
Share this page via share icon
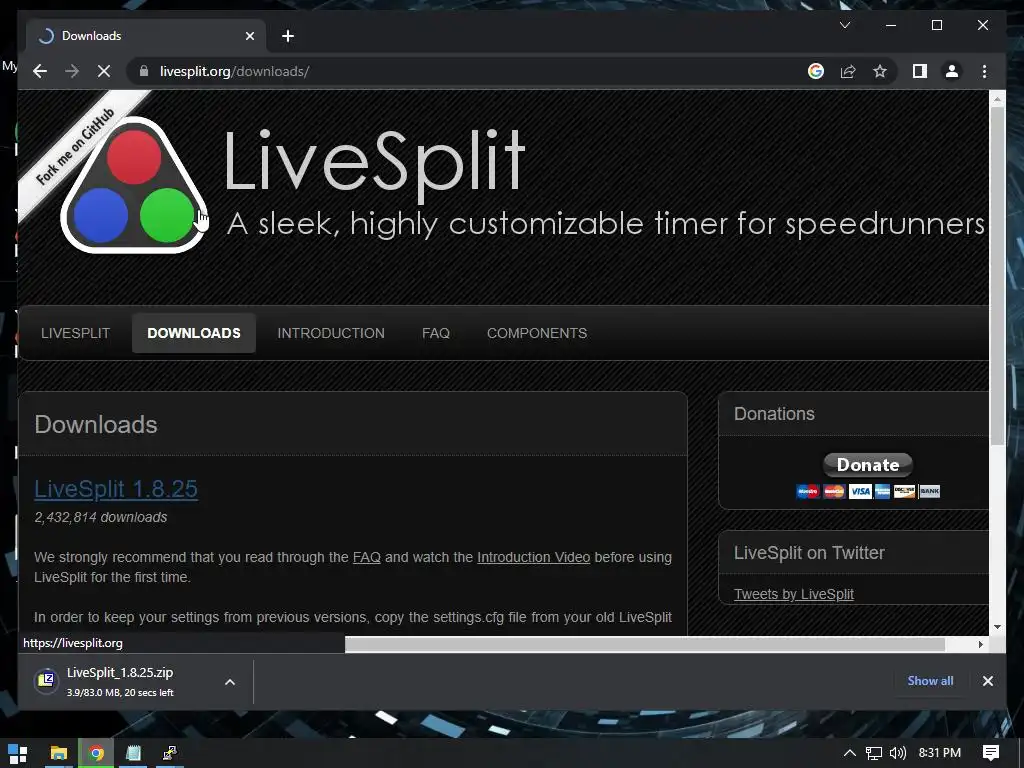(x=848, y=71)
